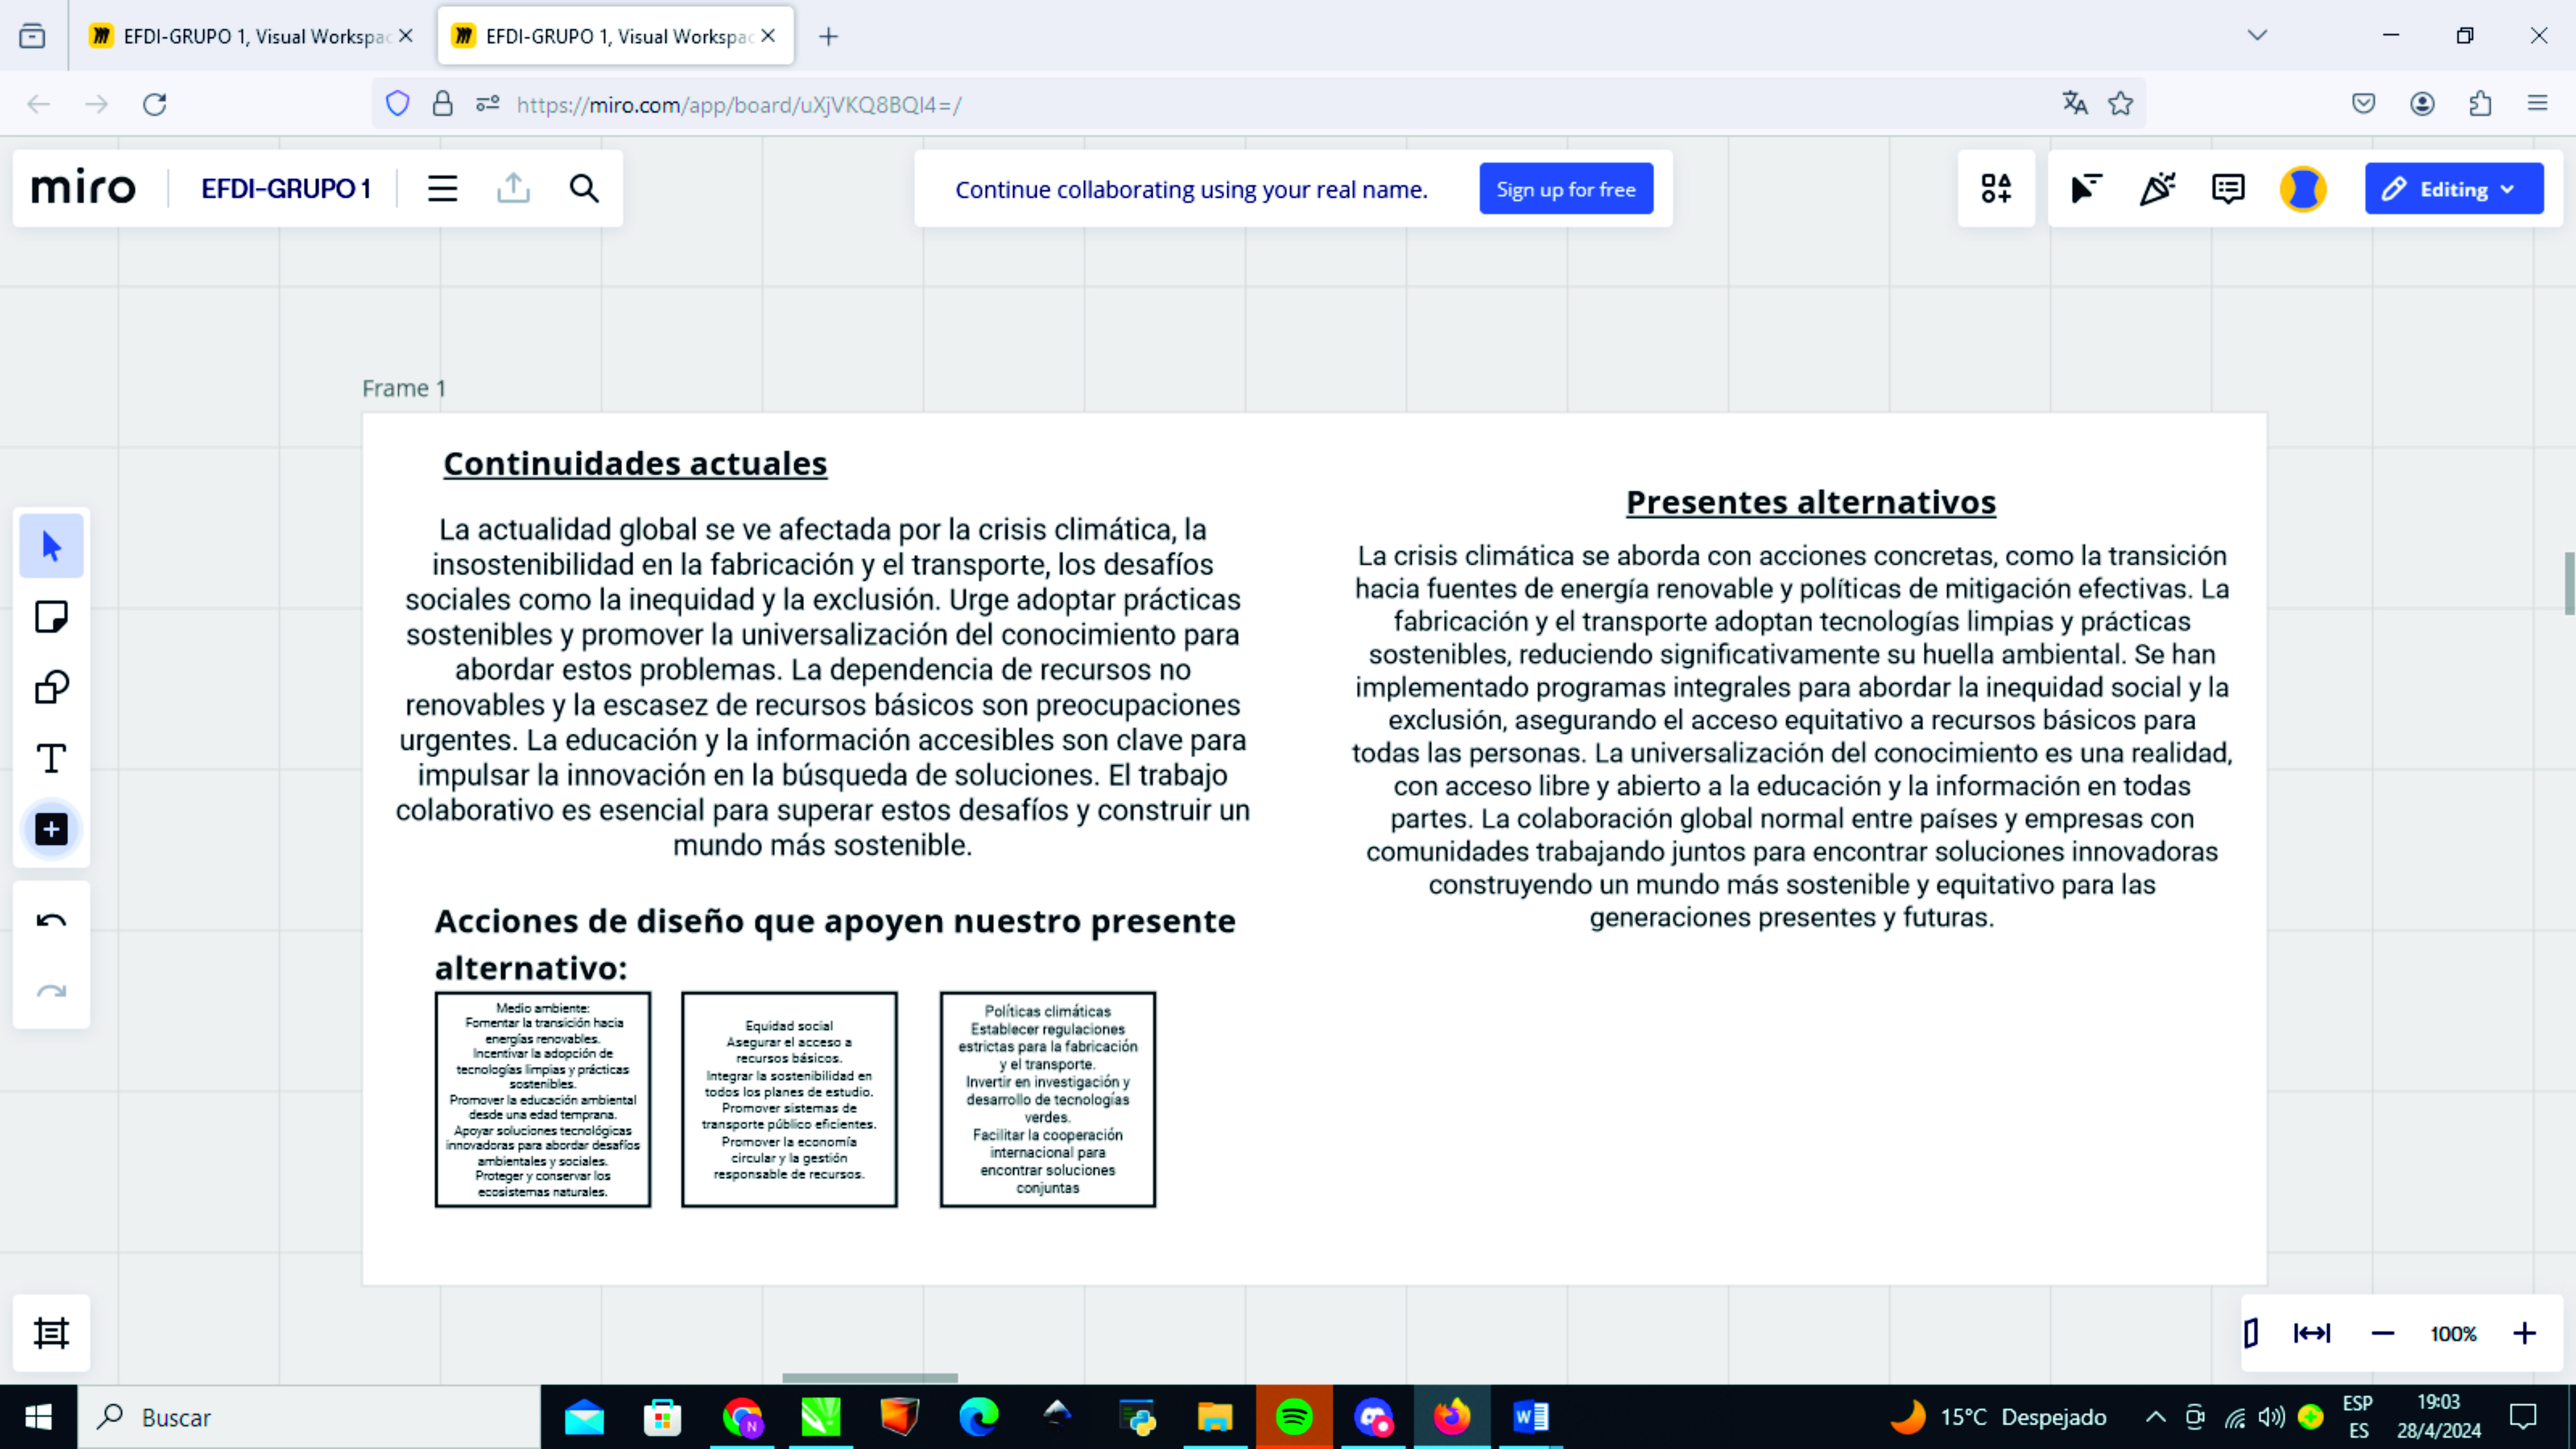The height and width of the screenshot is (1449, 2576).
Task: Go to the Miro logo home
Action: 83,188
